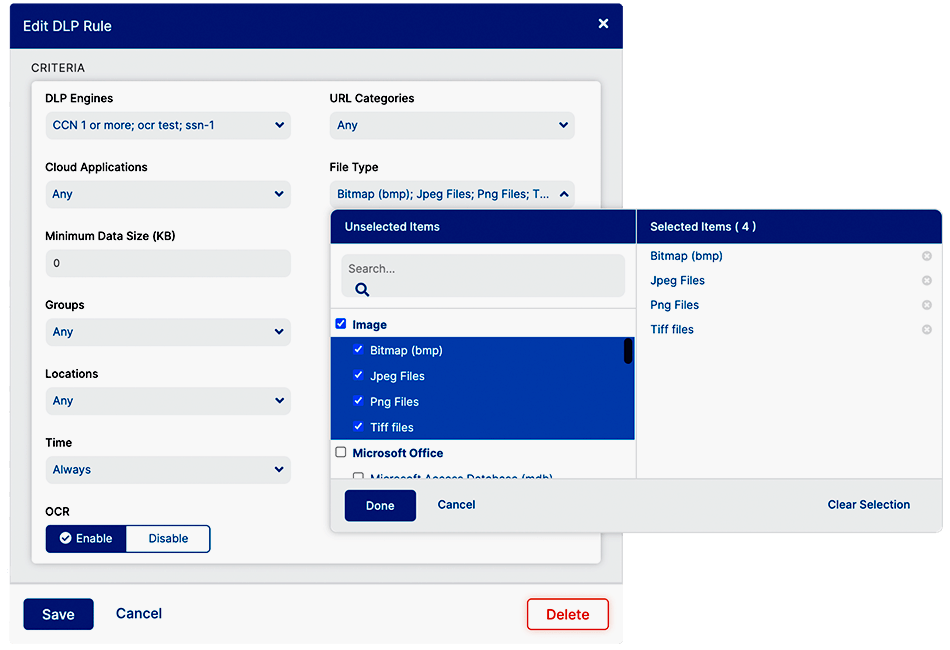Remove Tiff files from selected items
950x650 pixels.
[x=926, y=330]
